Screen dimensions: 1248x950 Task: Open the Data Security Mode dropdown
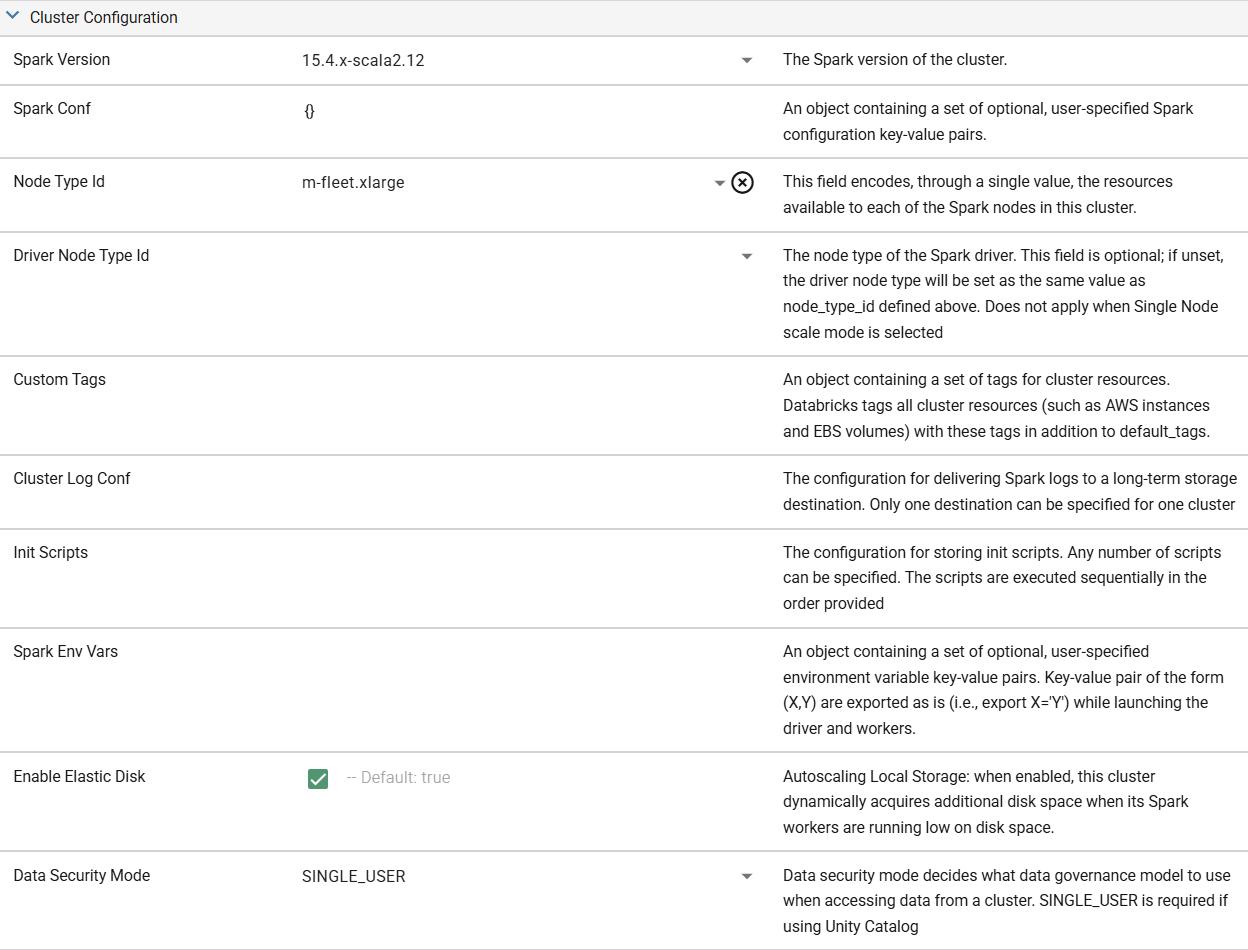point(747,876)
